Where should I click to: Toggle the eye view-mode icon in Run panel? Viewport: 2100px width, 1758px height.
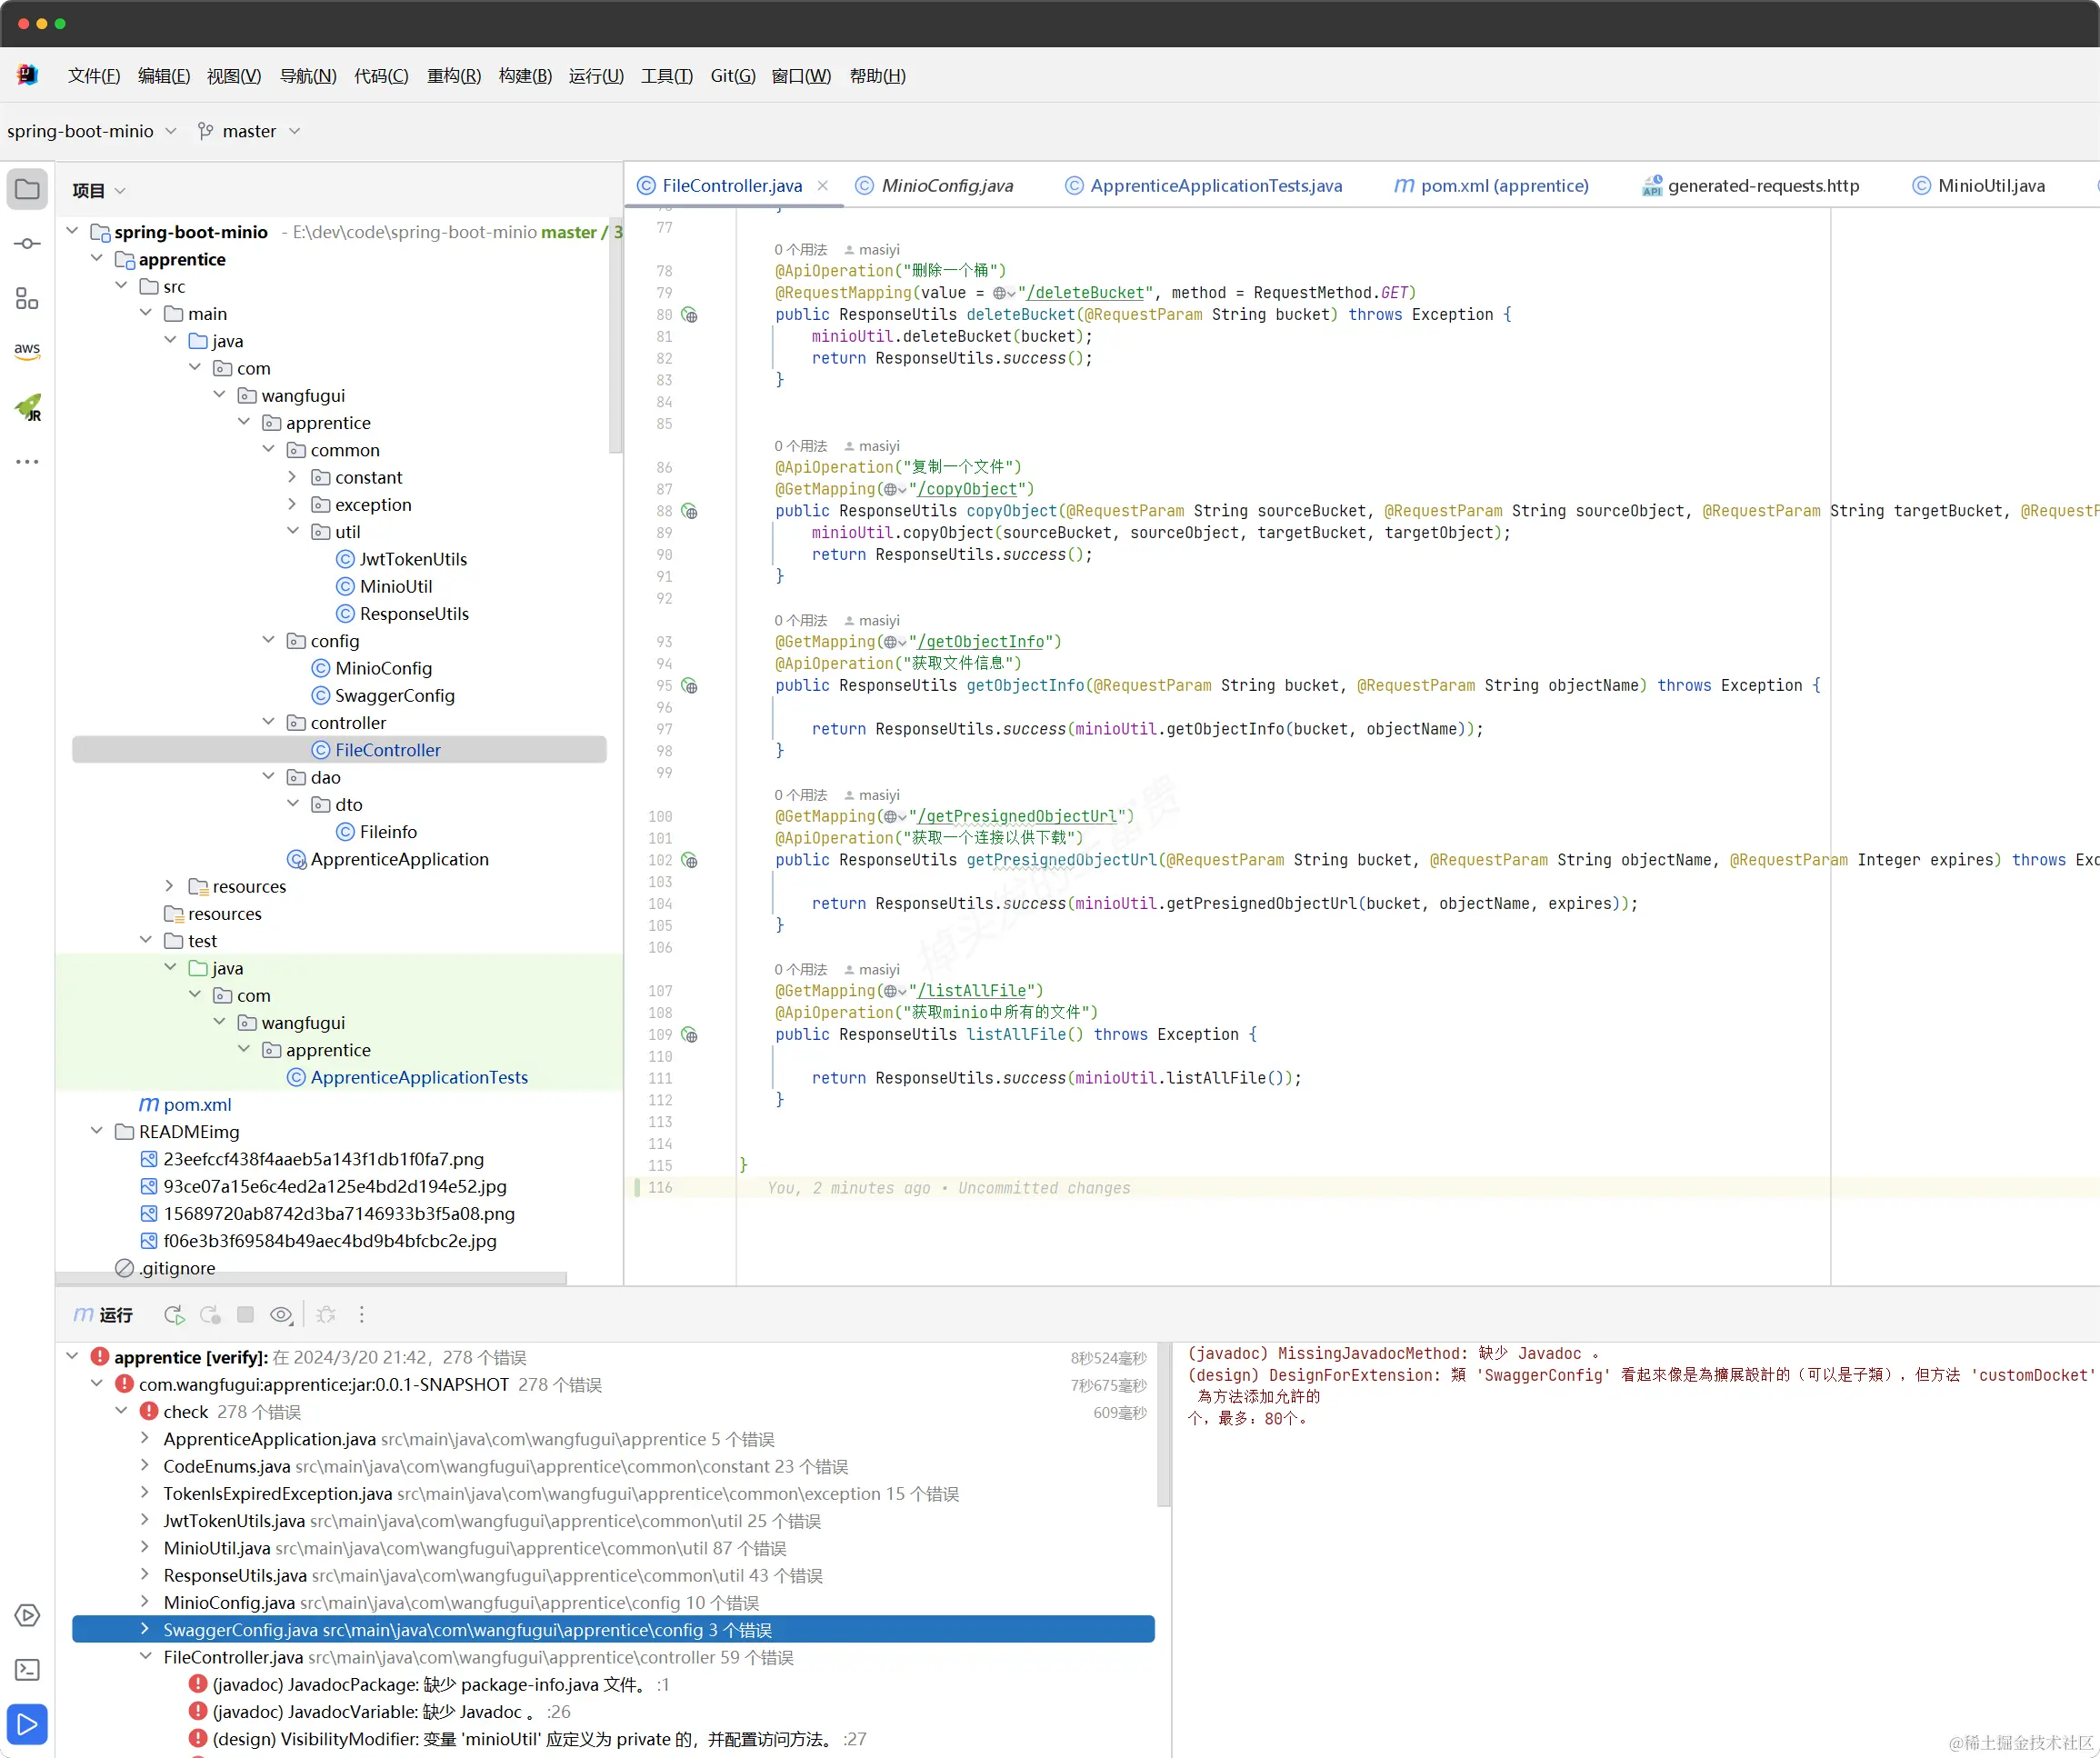coord(281,1315)
